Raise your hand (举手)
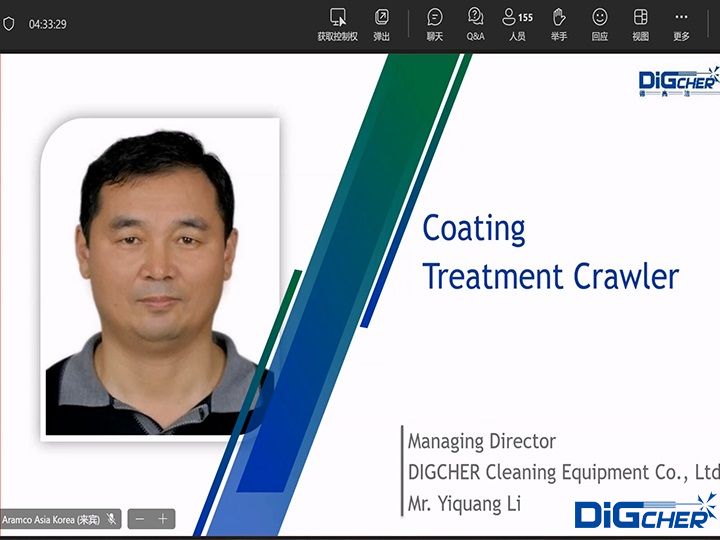Viewport: 720px width, 540px height. [x=559, y=24]
